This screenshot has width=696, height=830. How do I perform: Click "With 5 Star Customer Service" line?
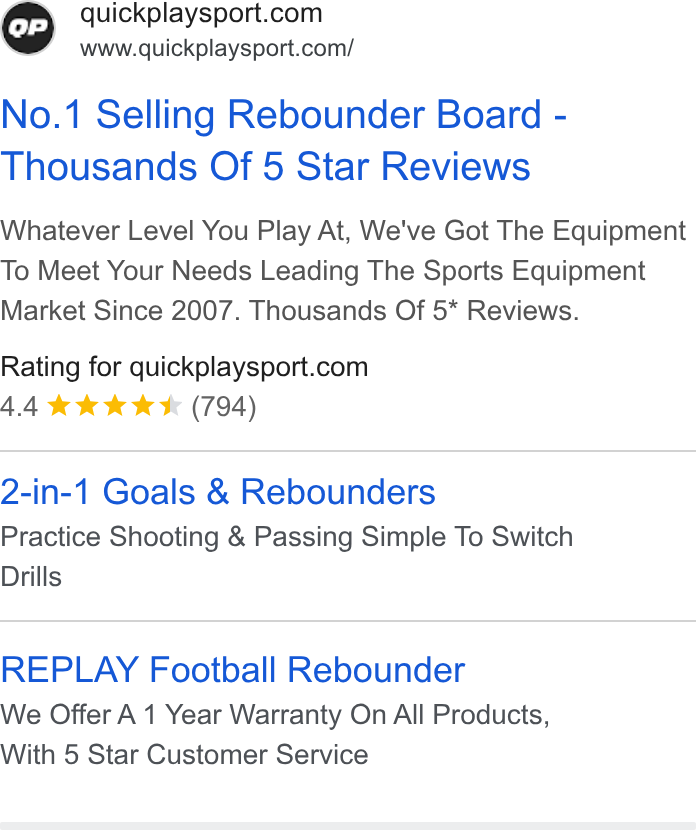(184, 754)
